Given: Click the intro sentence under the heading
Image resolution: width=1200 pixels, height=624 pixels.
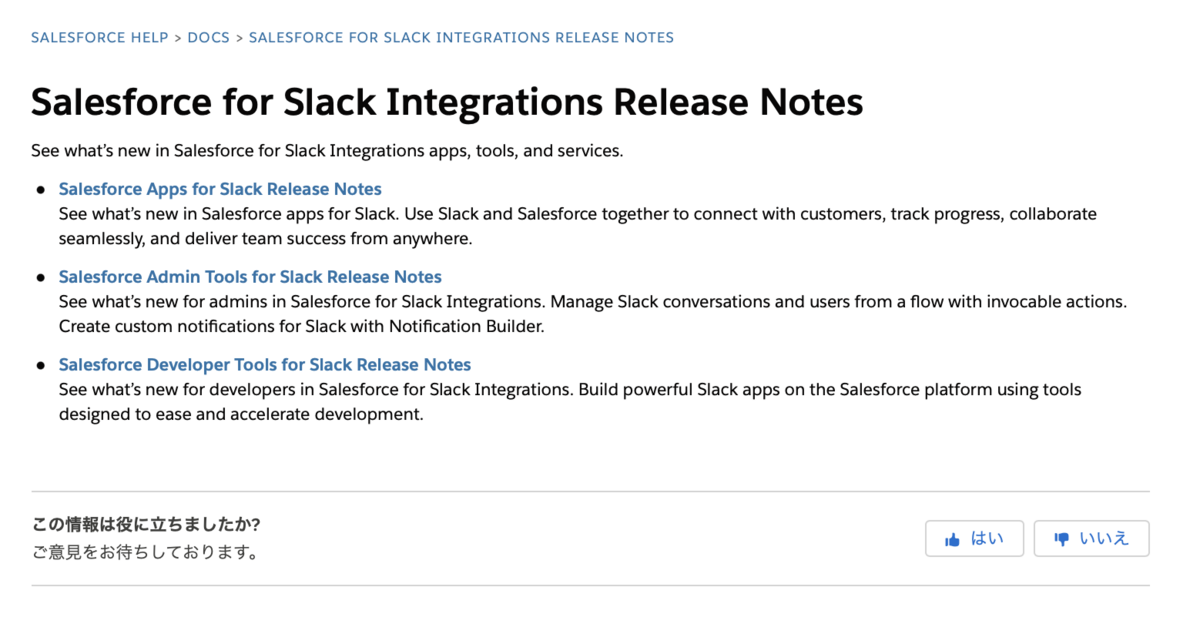Looking at the screenshot, I should tap(327, 151).
